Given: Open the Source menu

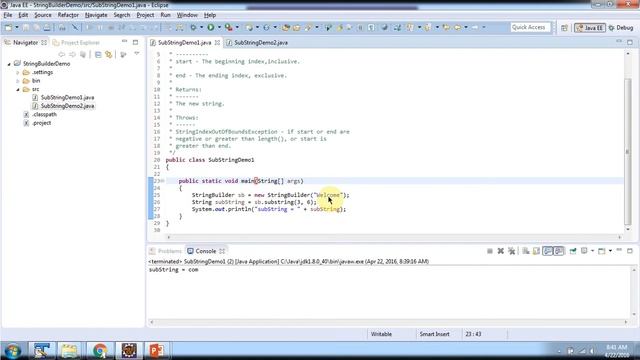Looking at the screenshot, I should pyautogui.click(x=43, y=15).
